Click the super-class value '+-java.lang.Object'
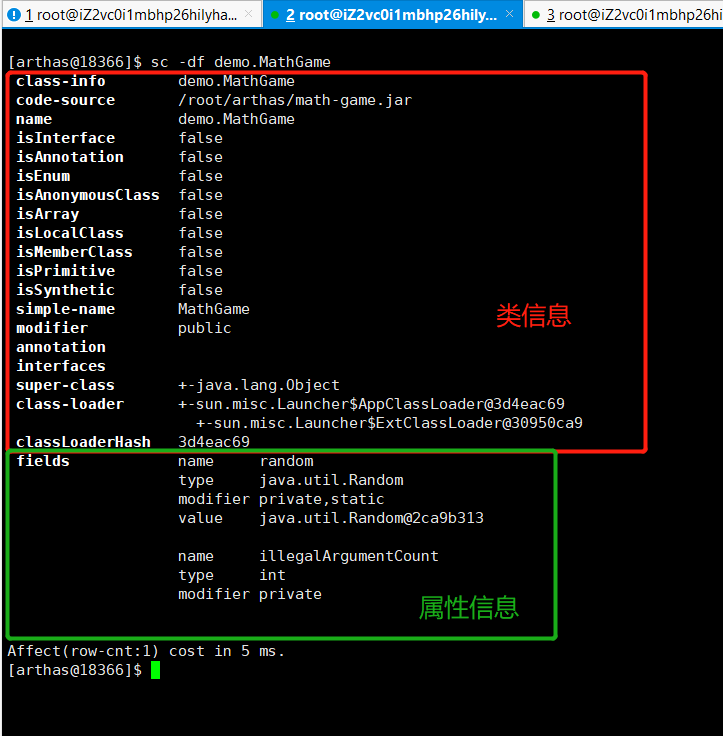The width and height of the screenshot is (723, 736). tap(259, 385)
